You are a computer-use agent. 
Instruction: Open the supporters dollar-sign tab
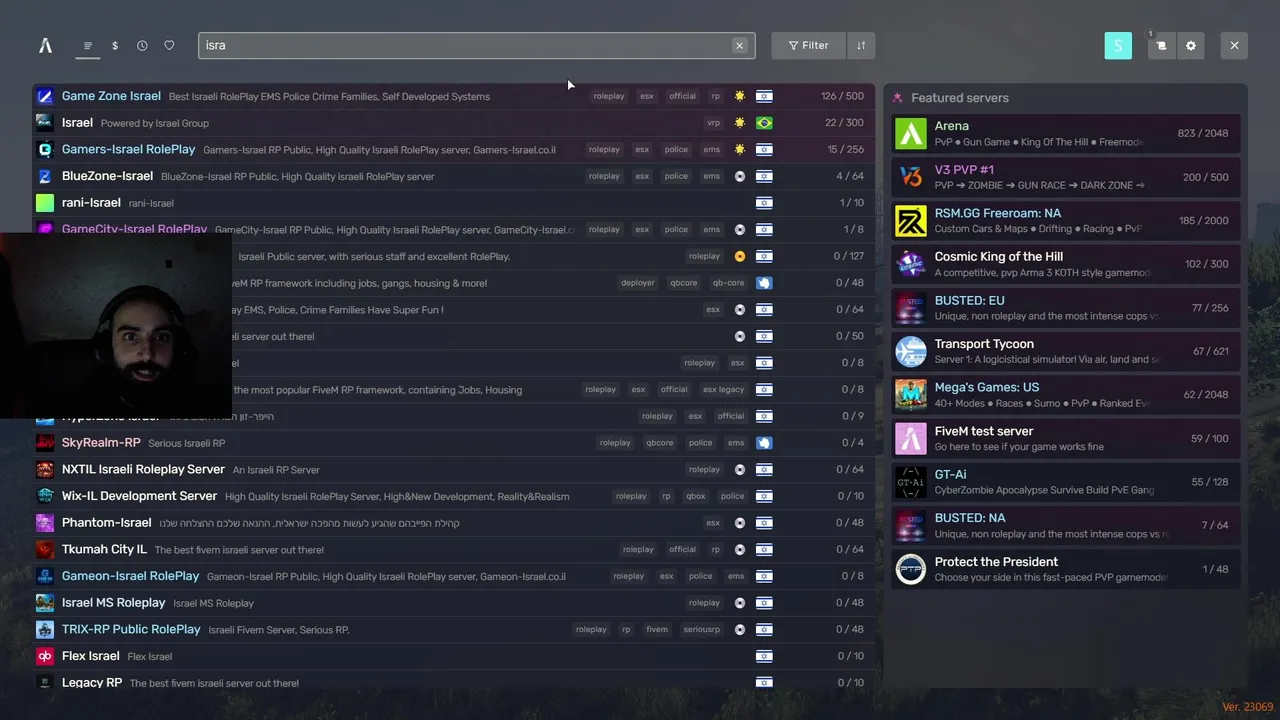pos(115,46)
